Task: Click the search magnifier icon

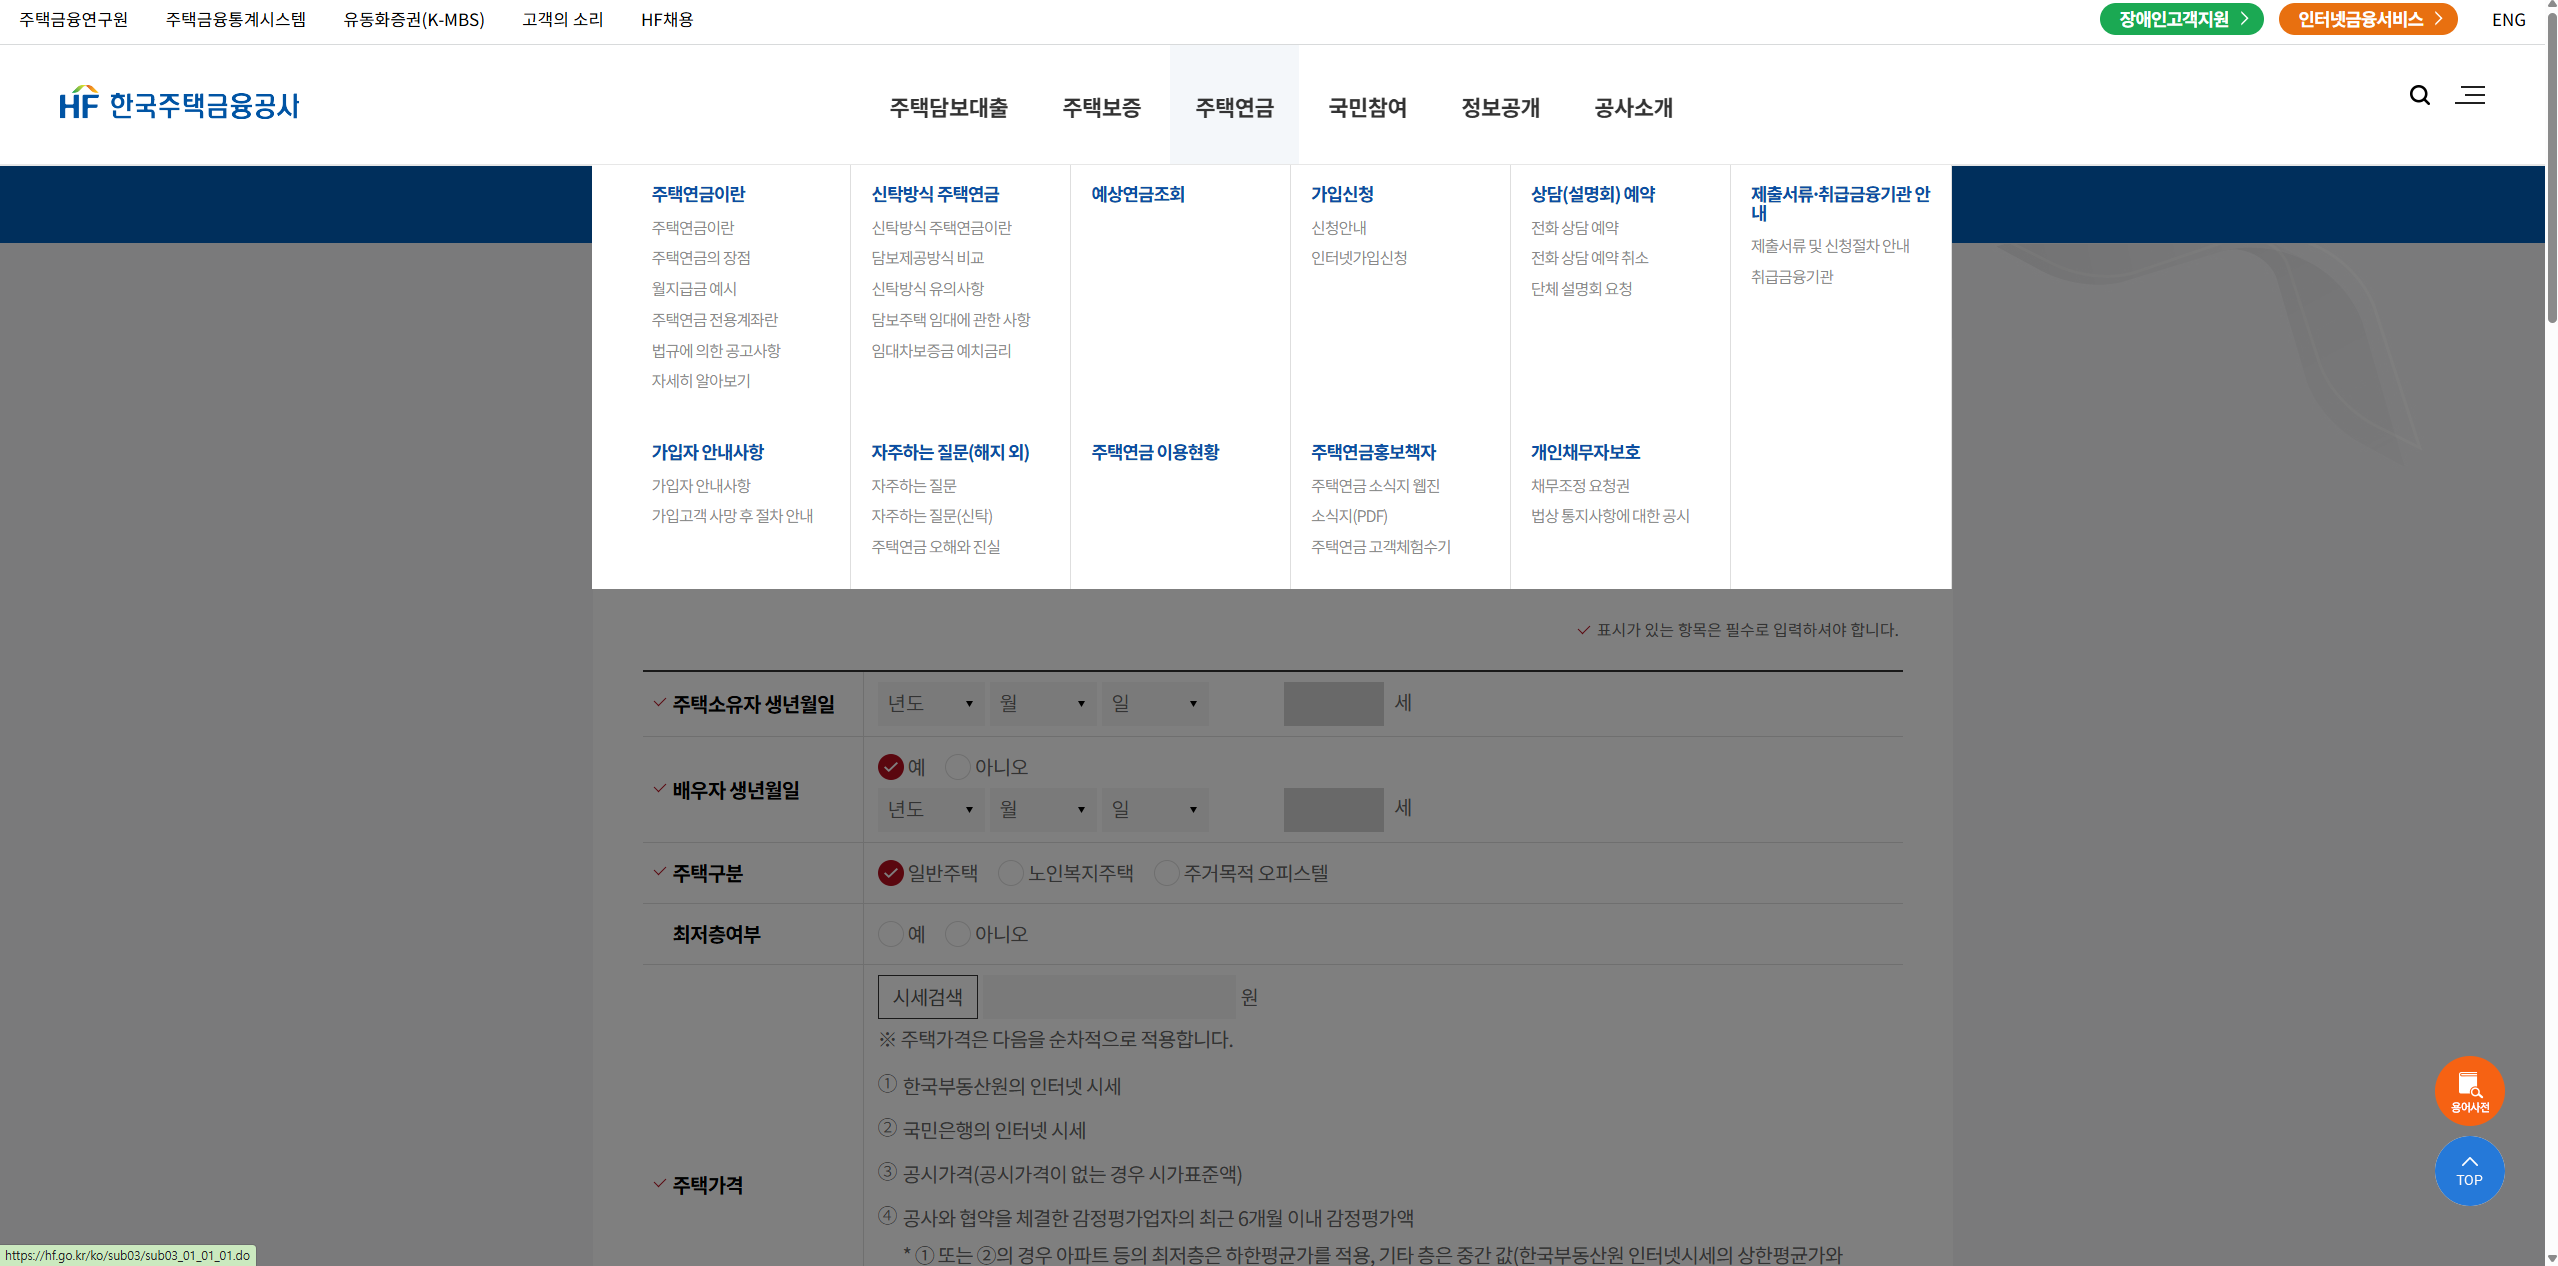Action: 2419,95
